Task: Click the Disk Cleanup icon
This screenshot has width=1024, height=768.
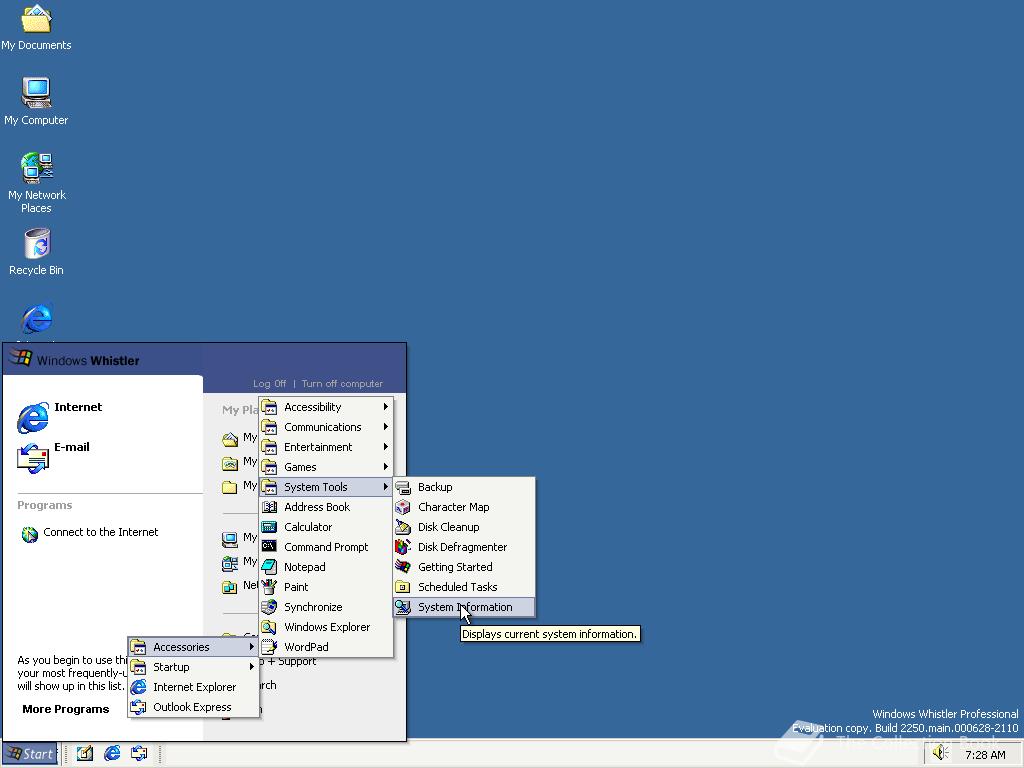Action: tap(403, 527)
